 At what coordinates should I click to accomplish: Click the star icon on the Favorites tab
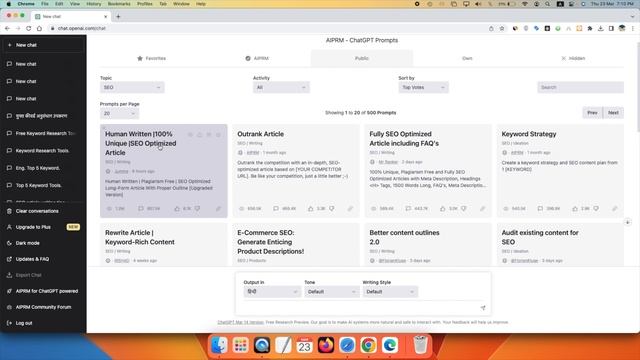pos(140,58)
